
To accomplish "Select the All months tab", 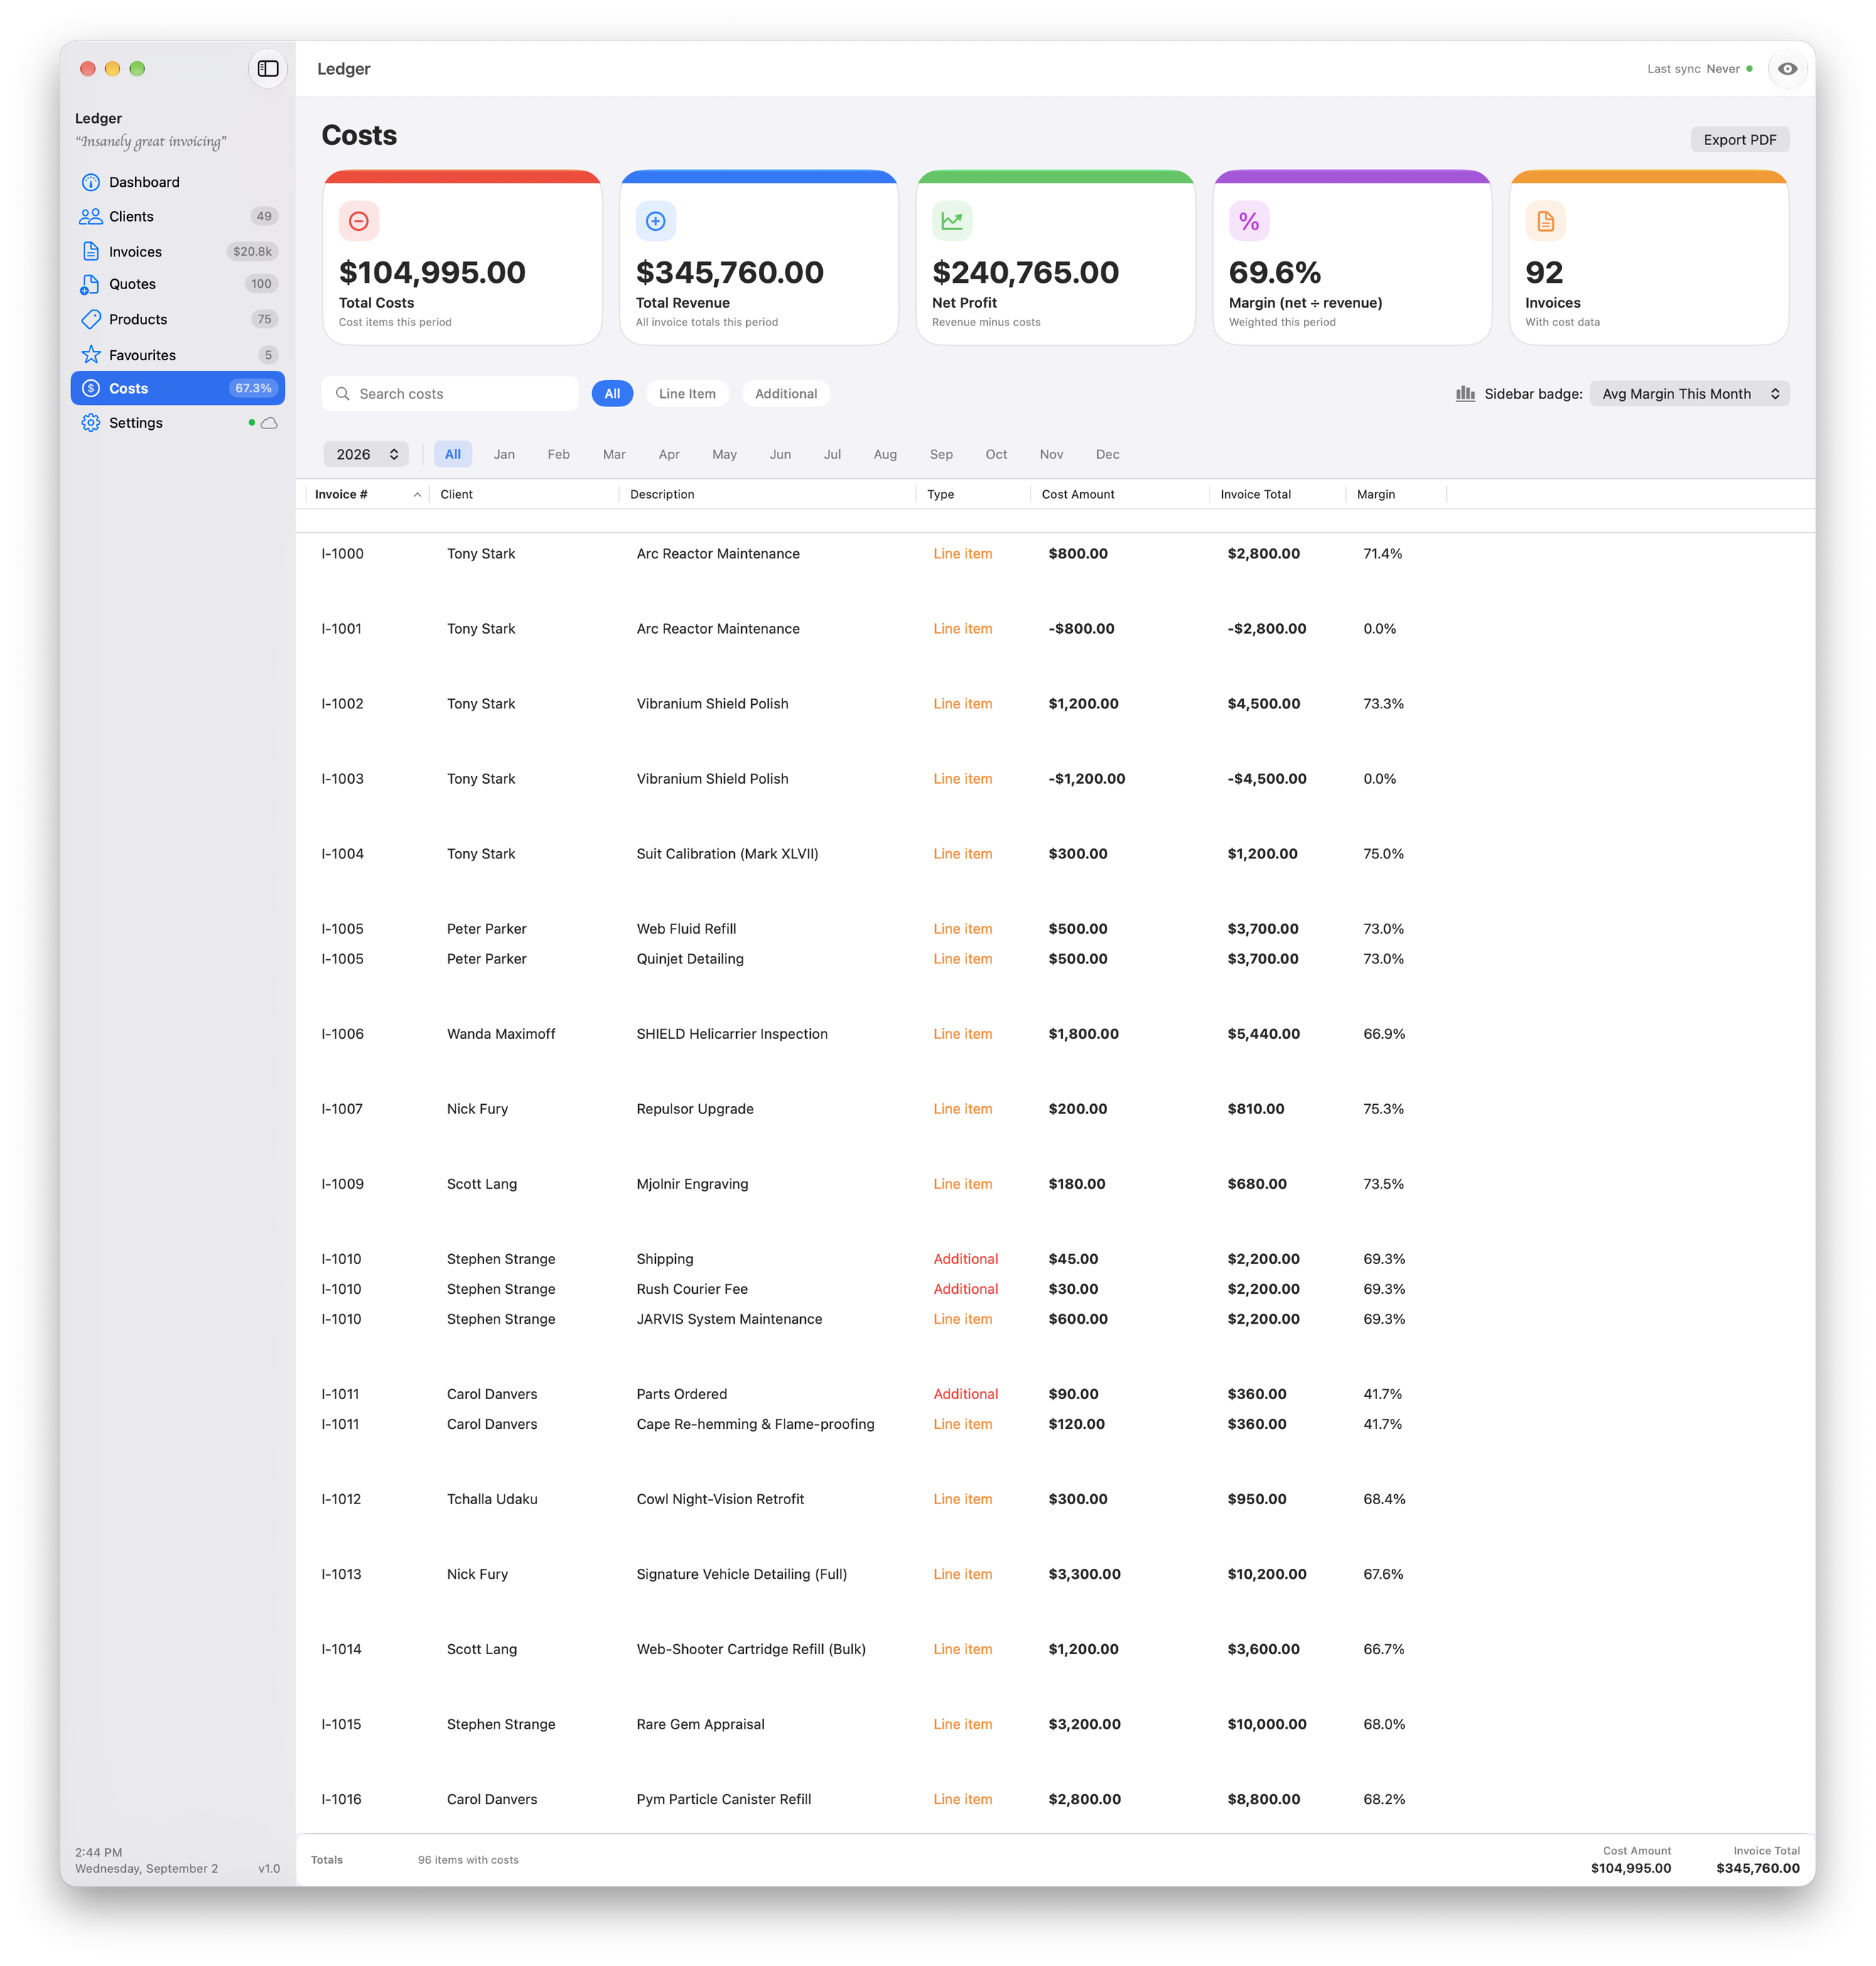I will [453, 454].
